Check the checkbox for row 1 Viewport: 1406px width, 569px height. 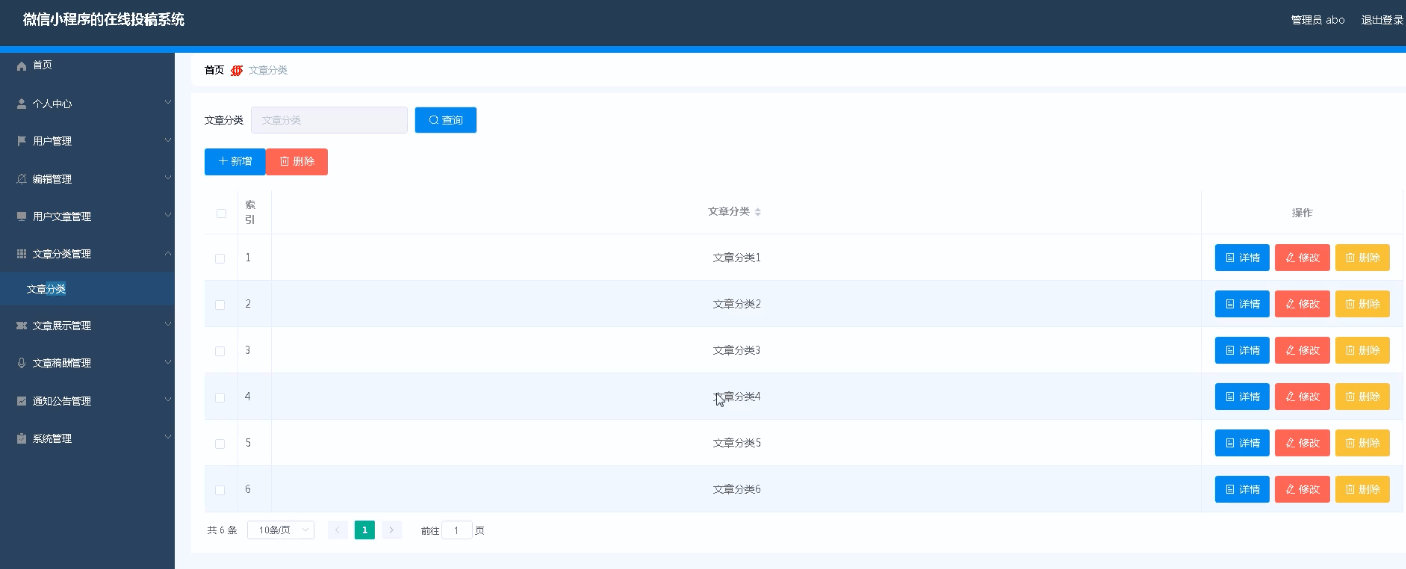pyautogui.click(x=221, y=259)
